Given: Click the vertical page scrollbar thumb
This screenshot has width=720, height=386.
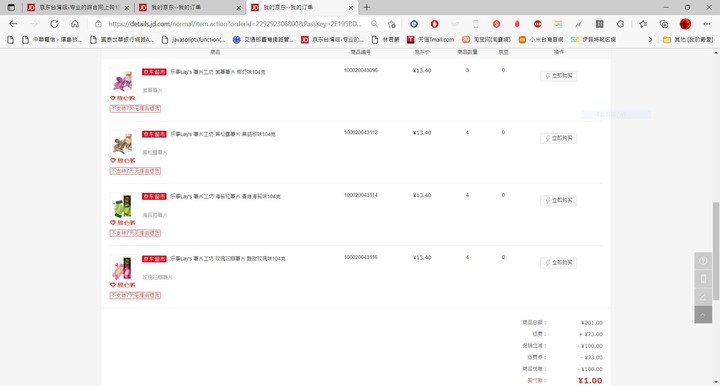Looking at the screenshot, I should coord(716,251).
